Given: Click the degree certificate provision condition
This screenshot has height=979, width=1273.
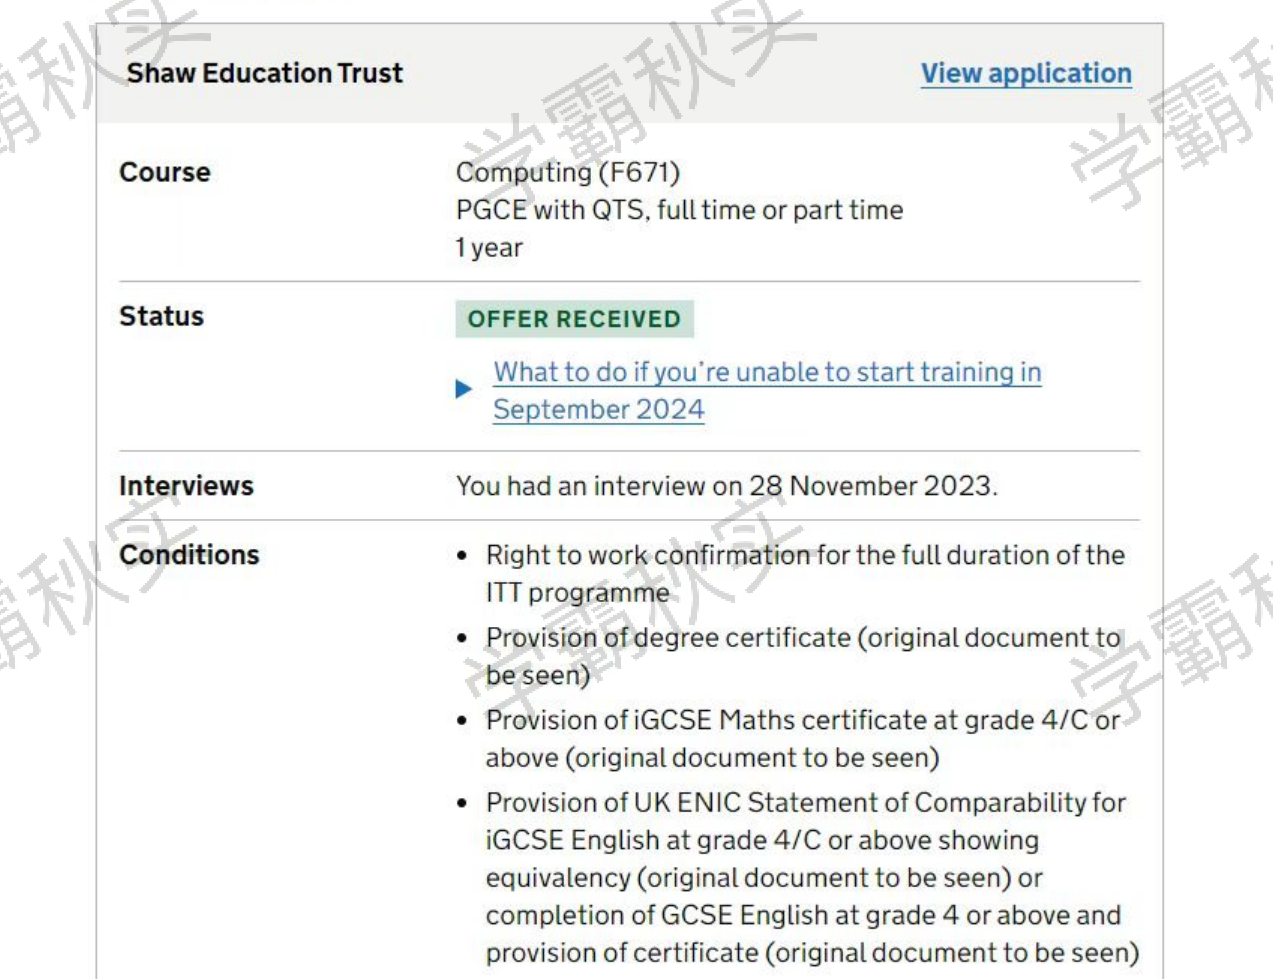Looking at the screenshot, I should click(803, 656).
